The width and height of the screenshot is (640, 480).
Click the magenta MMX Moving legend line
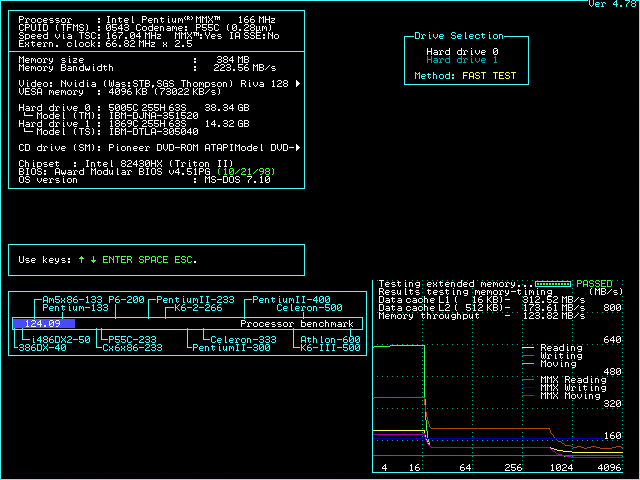click(x=528, y=396)
